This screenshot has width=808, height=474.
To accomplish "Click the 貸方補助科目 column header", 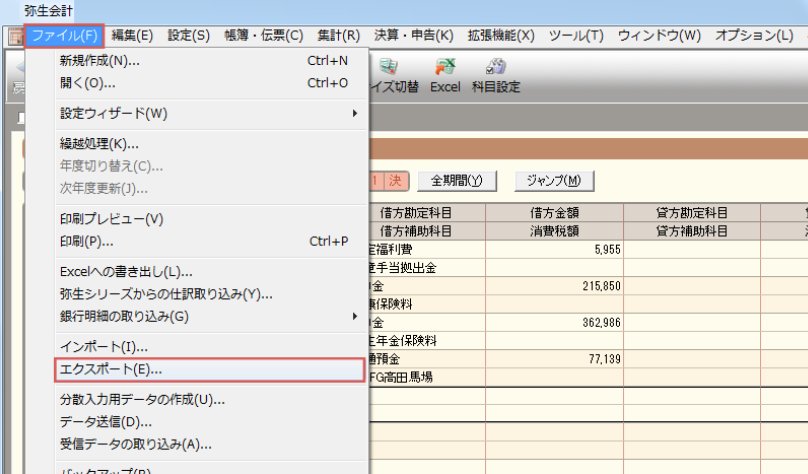I will [692, 231].
